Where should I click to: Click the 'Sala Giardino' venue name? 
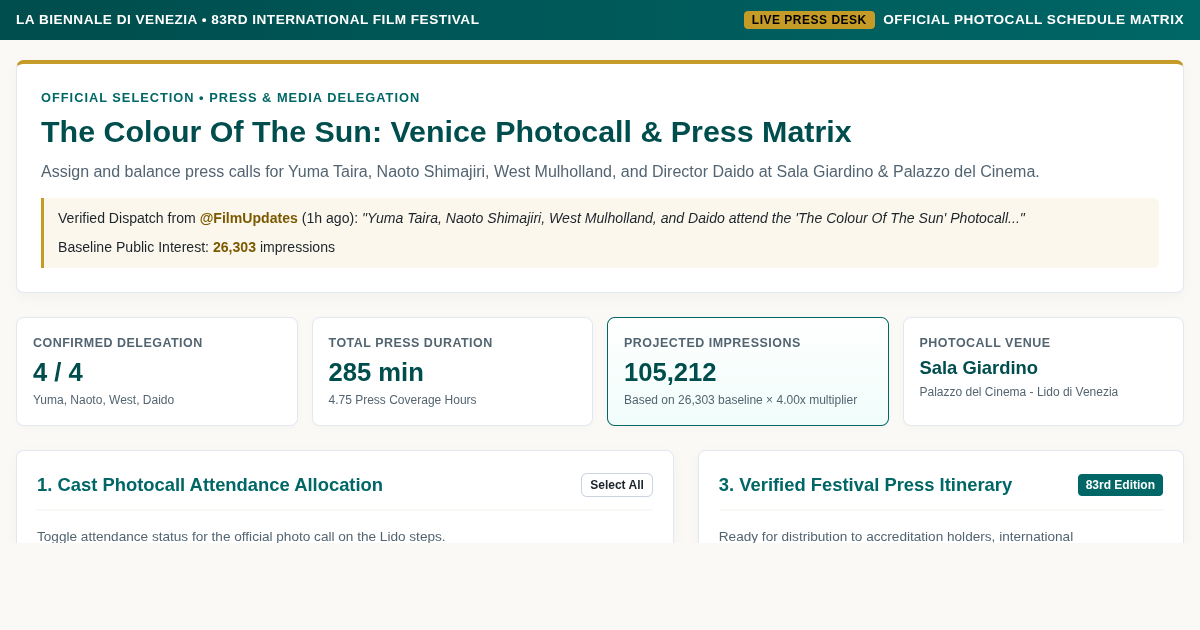tap(979, 368)
